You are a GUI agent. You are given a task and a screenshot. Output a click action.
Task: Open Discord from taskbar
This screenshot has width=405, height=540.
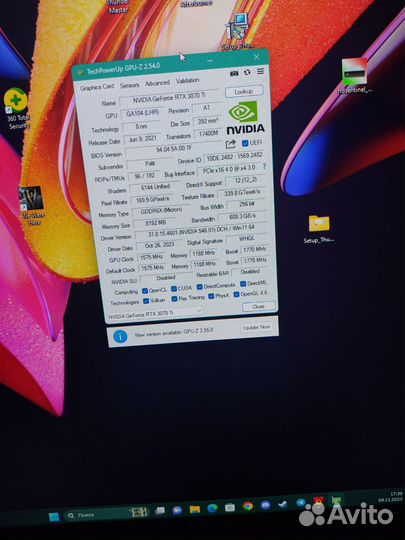coord(265,505)
